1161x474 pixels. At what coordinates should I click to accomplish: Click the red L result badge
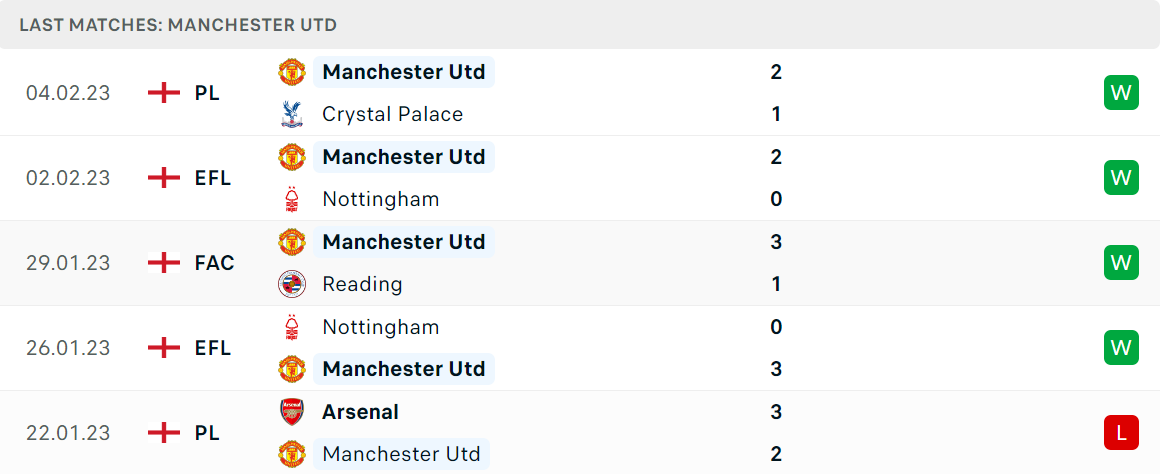1121,433
